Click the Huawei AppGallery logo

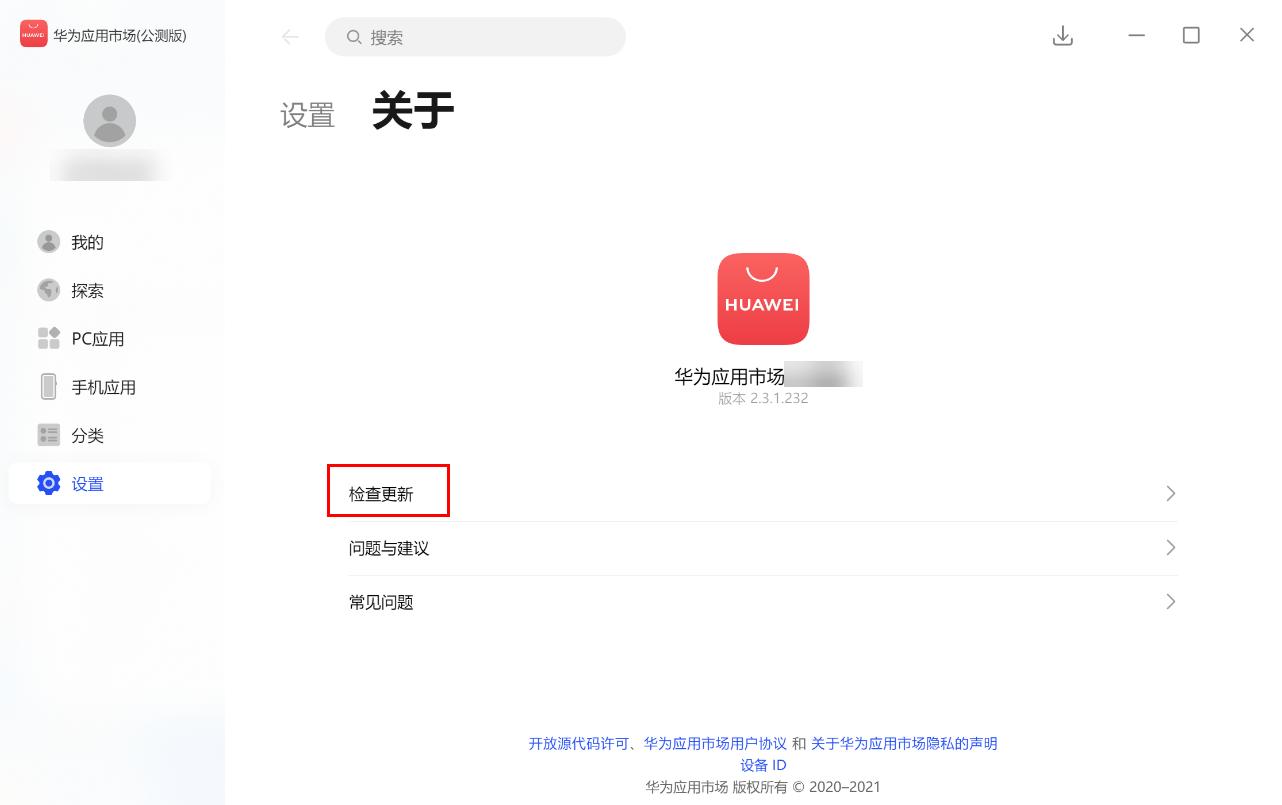[763, 299]
